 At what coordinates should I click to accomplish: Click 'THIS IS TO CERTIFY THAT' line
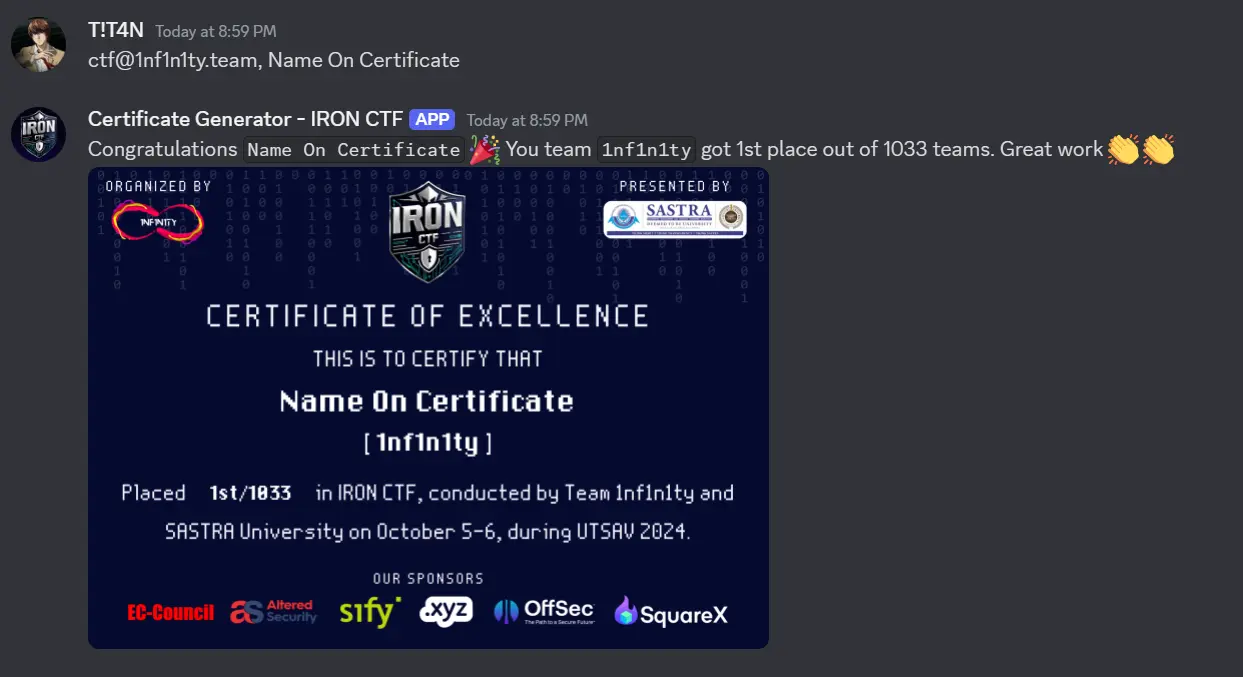coord(428,359)
